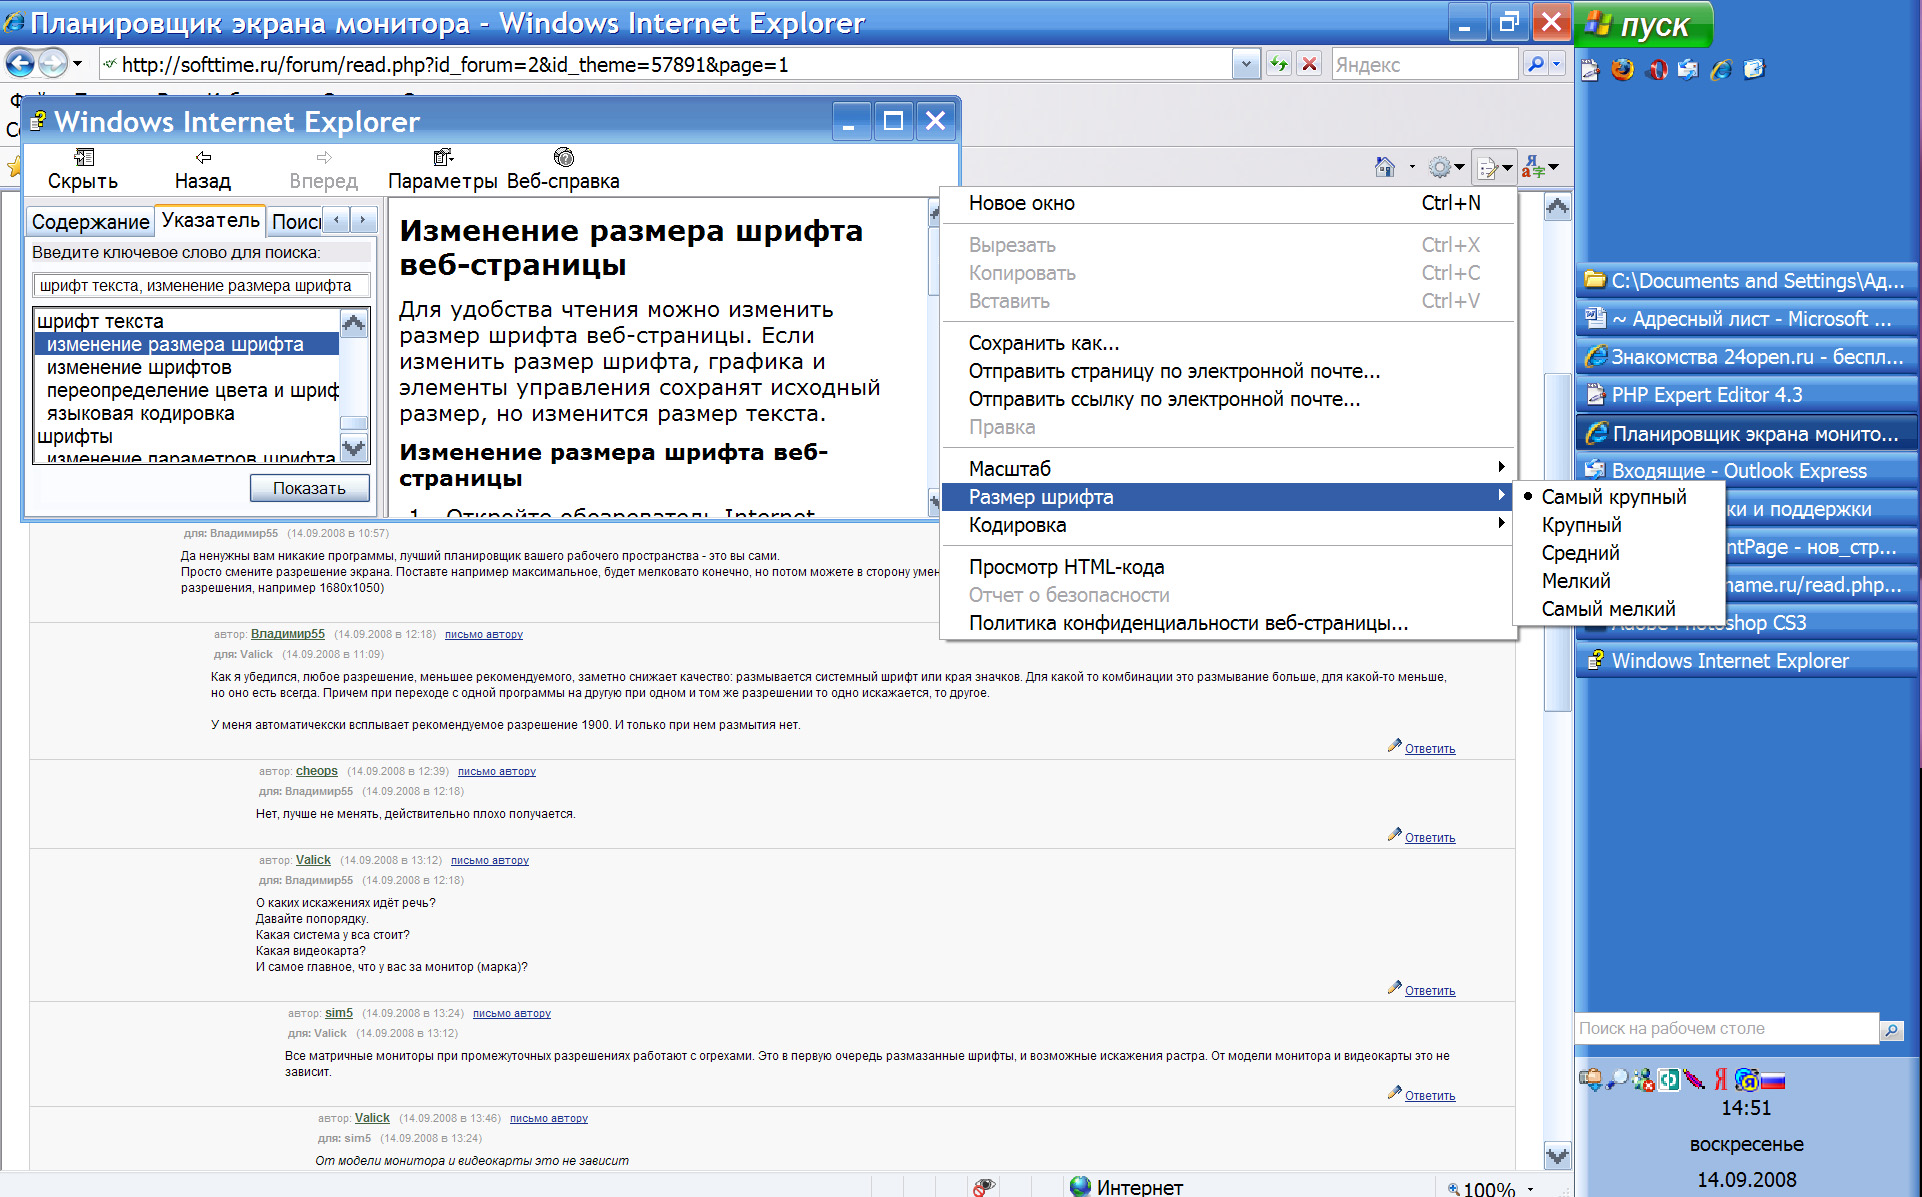Viewport: 1922px width, 1197px height.
Task: Open the address bar URL dropdown
Action: [x=1245, y=64]
